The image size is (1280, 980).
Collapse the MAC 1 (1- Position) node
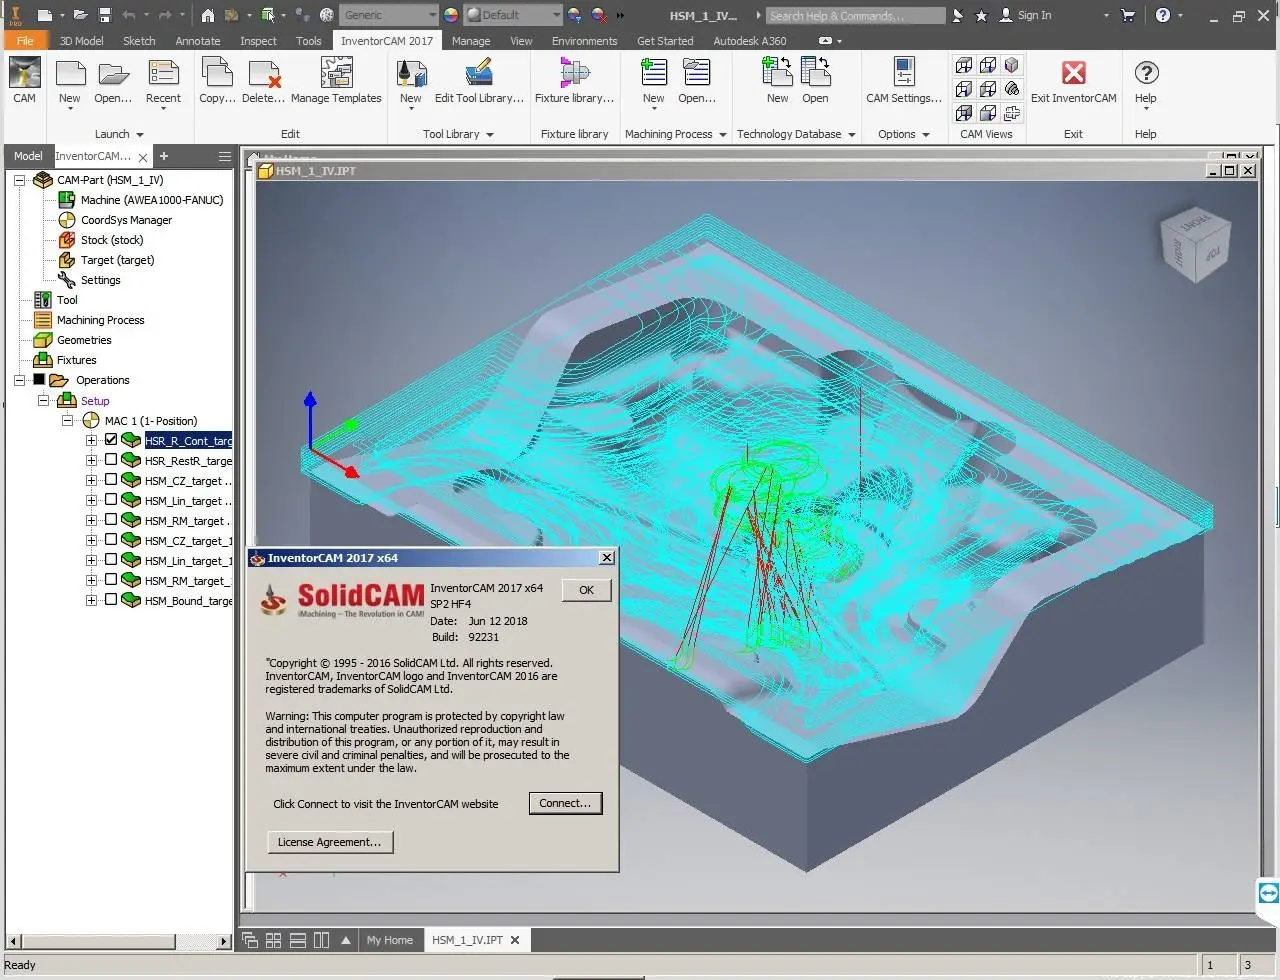(67, 421)
